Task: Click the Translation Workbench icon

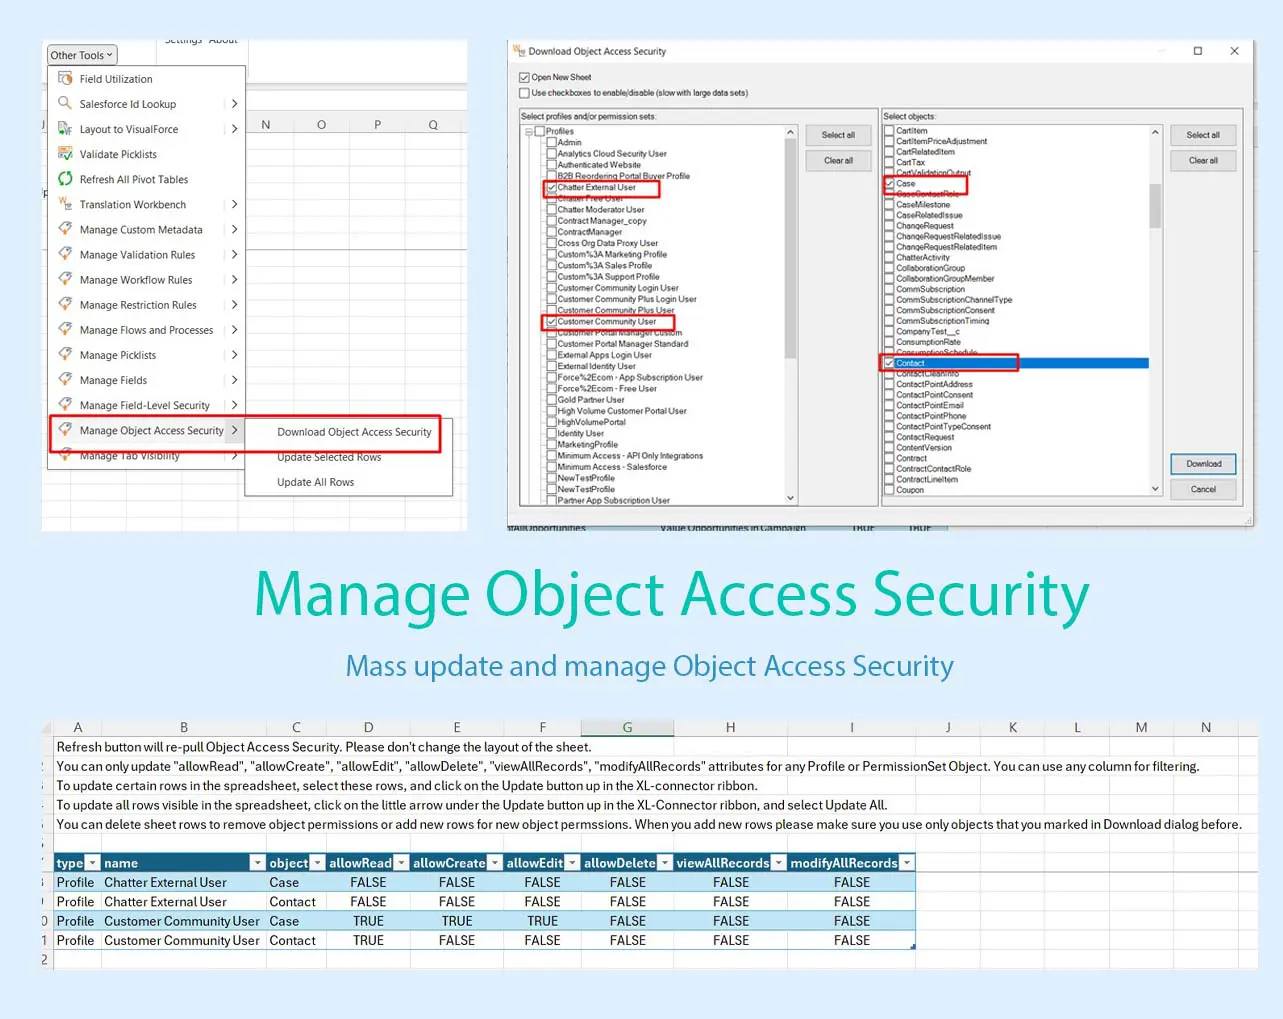Action: coord(65,204)
